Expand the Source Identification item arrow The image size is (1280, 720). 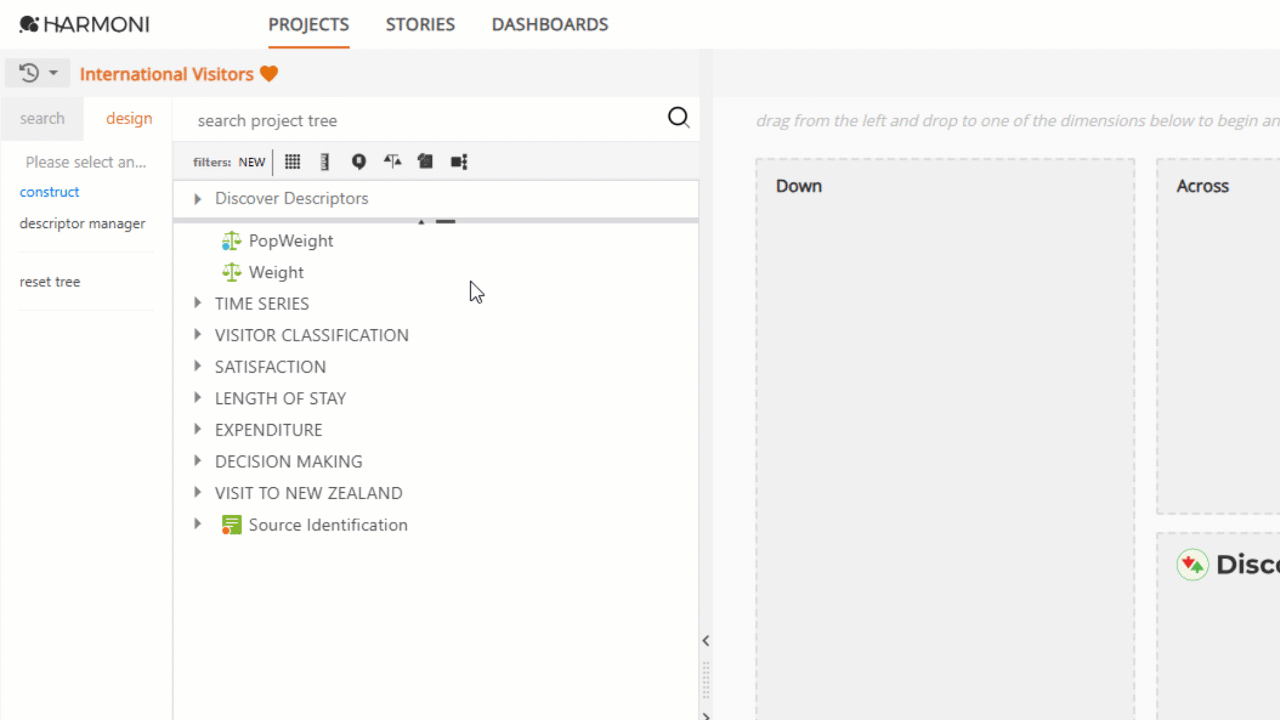(197, 524)
